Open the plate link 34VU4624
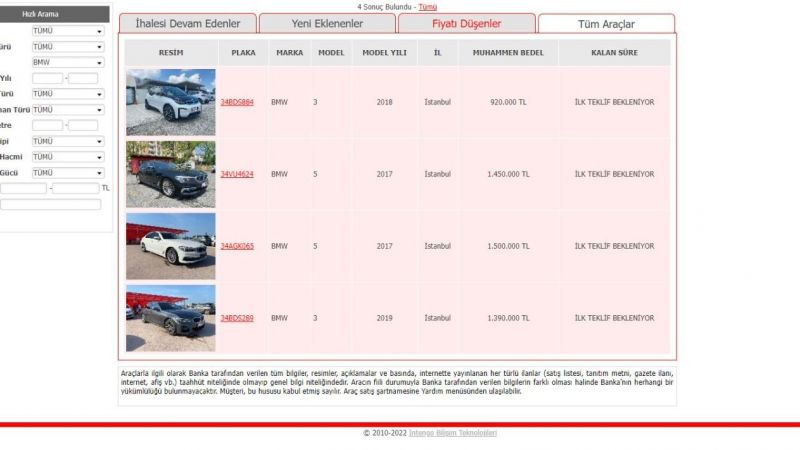 (237, 174)
